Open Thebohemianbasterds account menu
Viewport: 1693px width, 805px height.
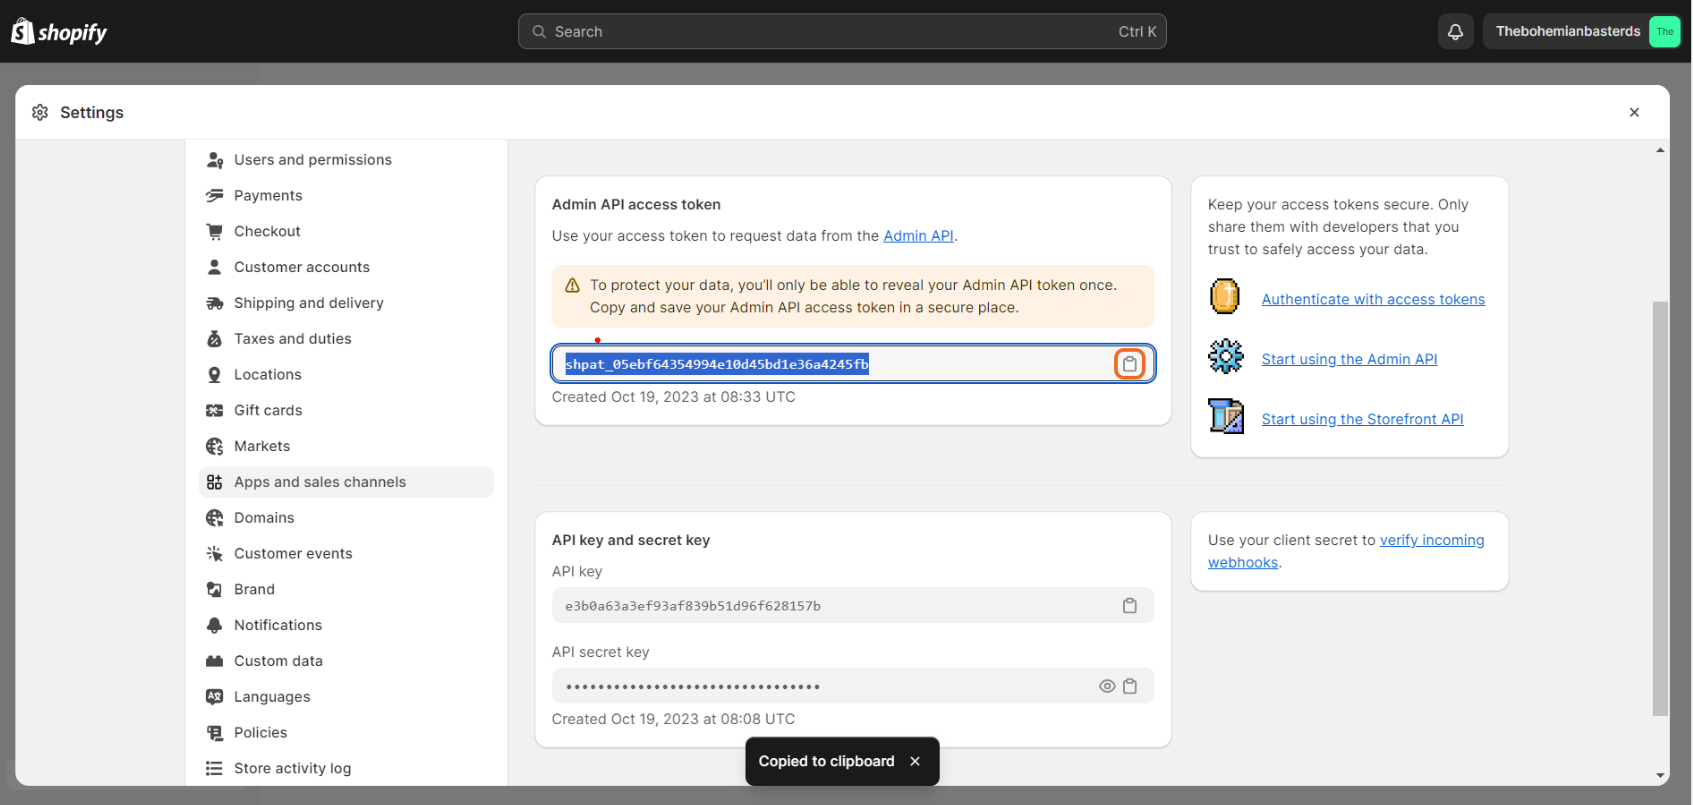[1583, 32]
